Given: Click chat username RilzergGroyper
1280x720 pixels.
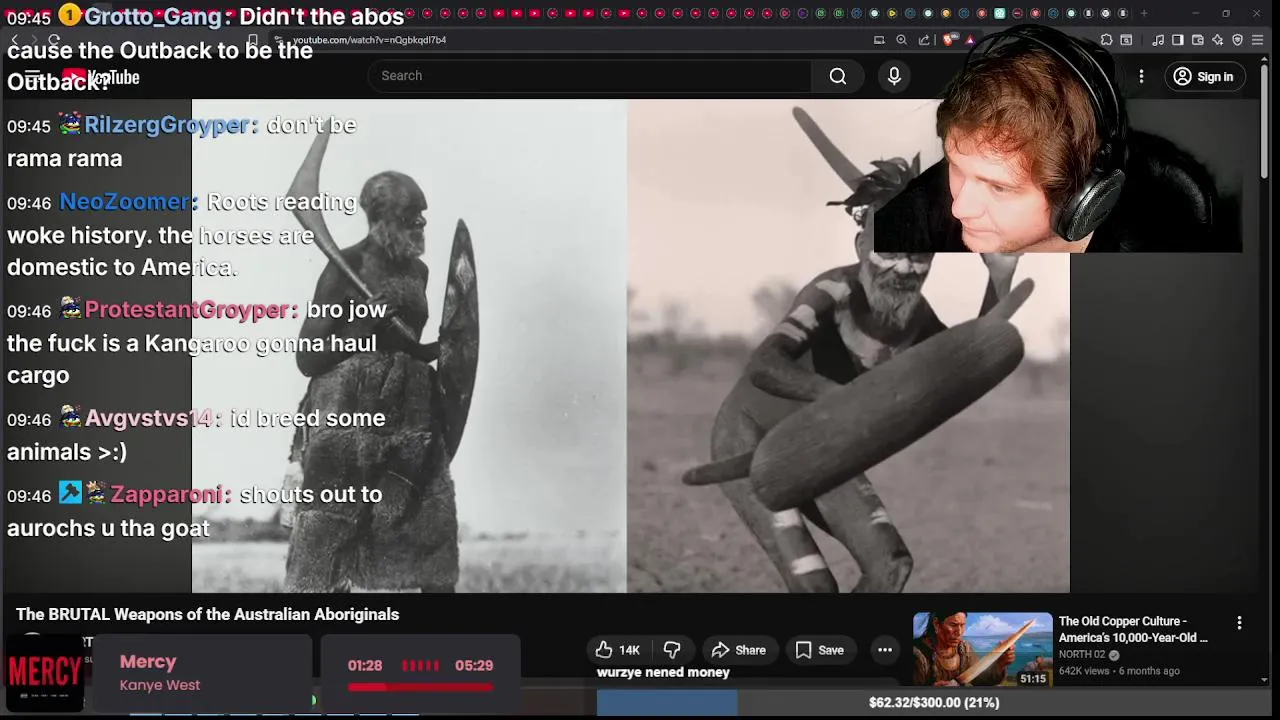Looking at the screenshot, I should click(166, 125).
